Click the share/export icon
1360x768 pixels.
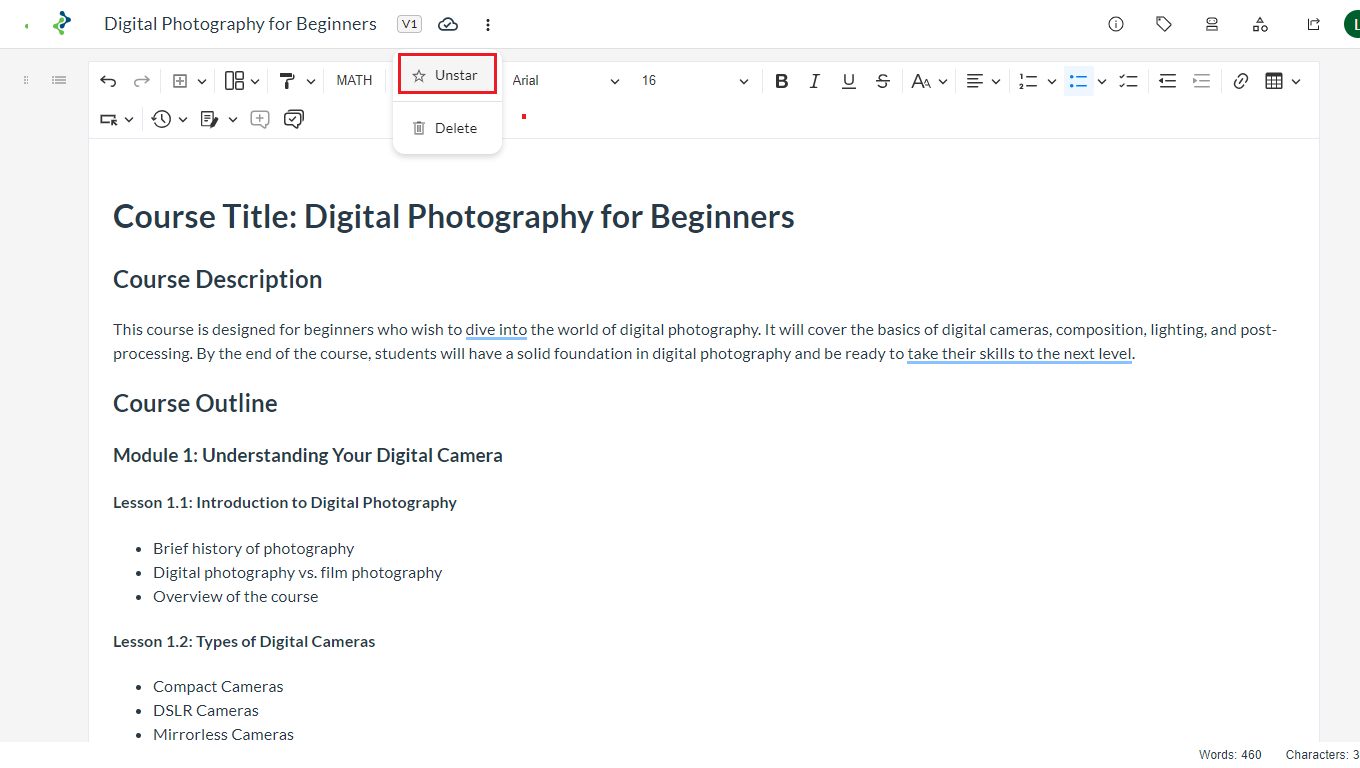1314,24
